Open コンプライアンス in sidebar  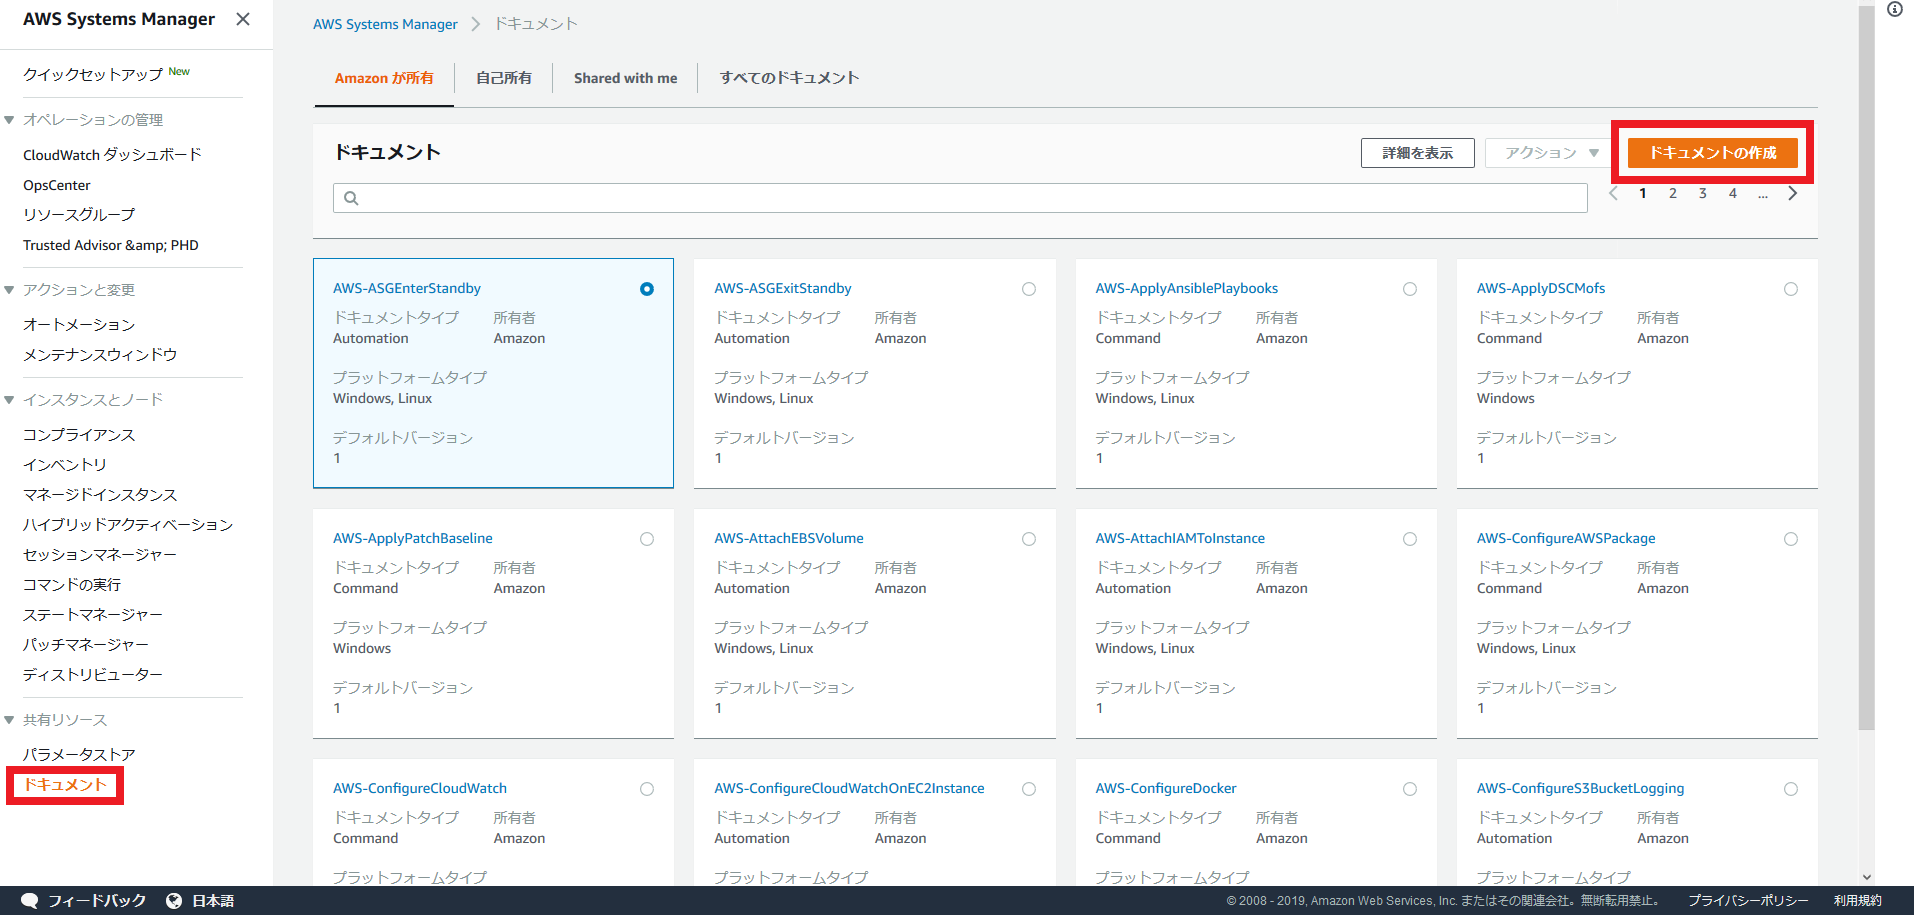coord(79,435)
